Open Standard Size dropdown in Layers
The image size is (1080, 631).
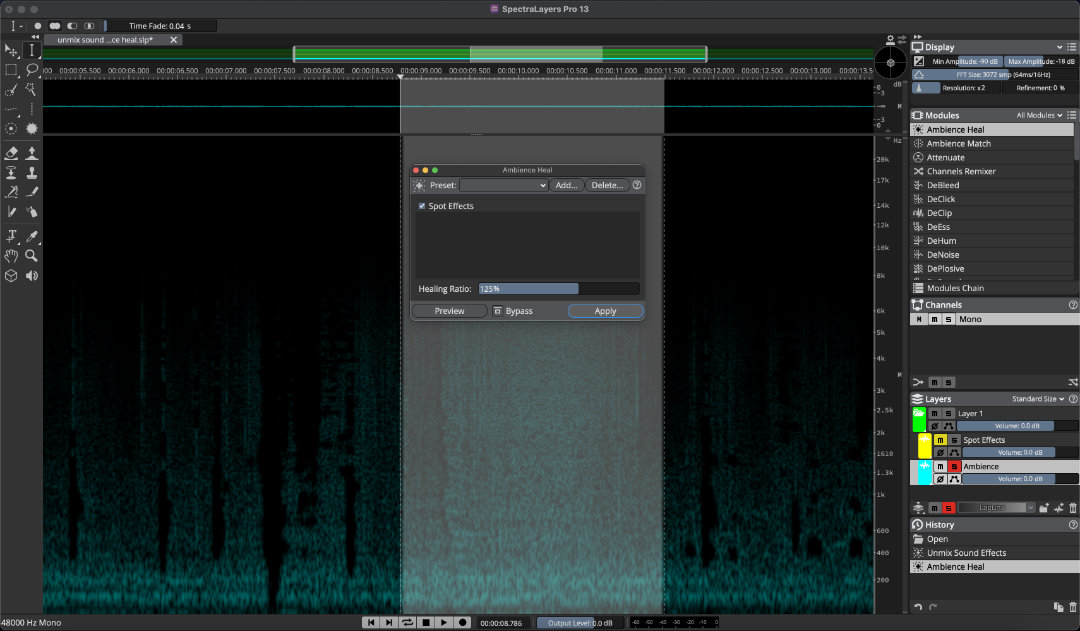coord(1038,399)
